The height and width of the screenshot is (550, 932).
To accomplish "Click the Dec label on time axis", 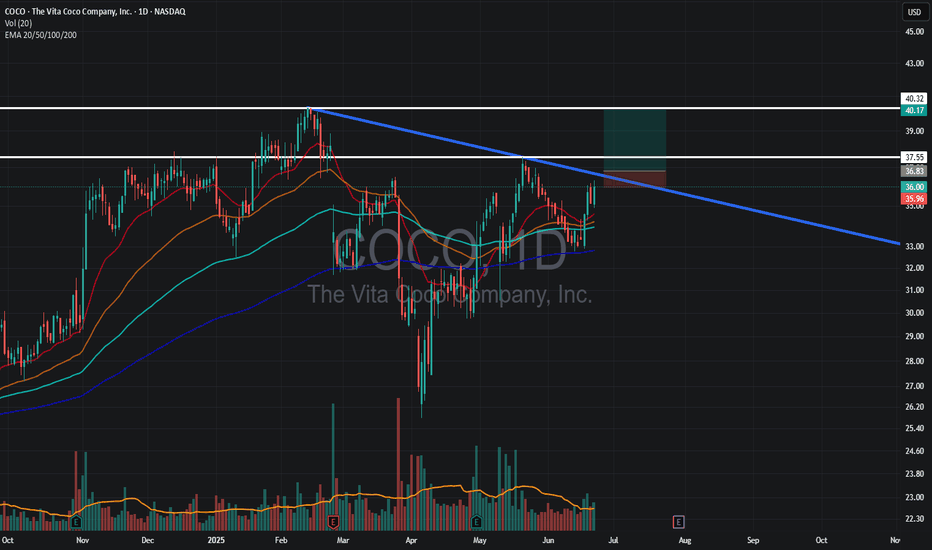I will [x=147, y=540].
